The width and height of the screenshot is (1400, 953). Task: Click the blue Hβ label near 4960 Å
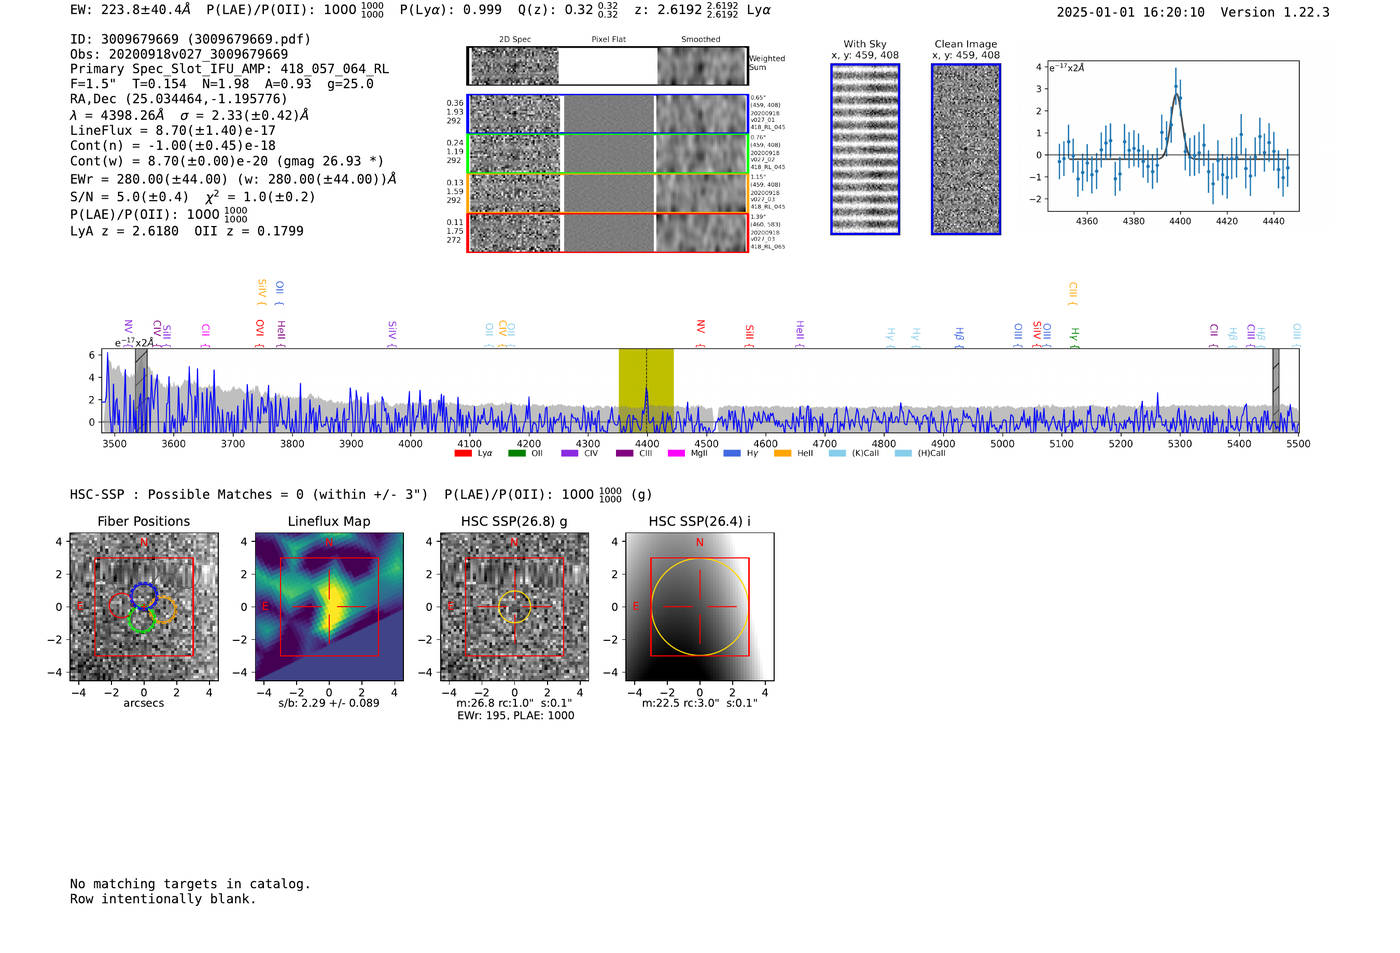click(959, 337)
